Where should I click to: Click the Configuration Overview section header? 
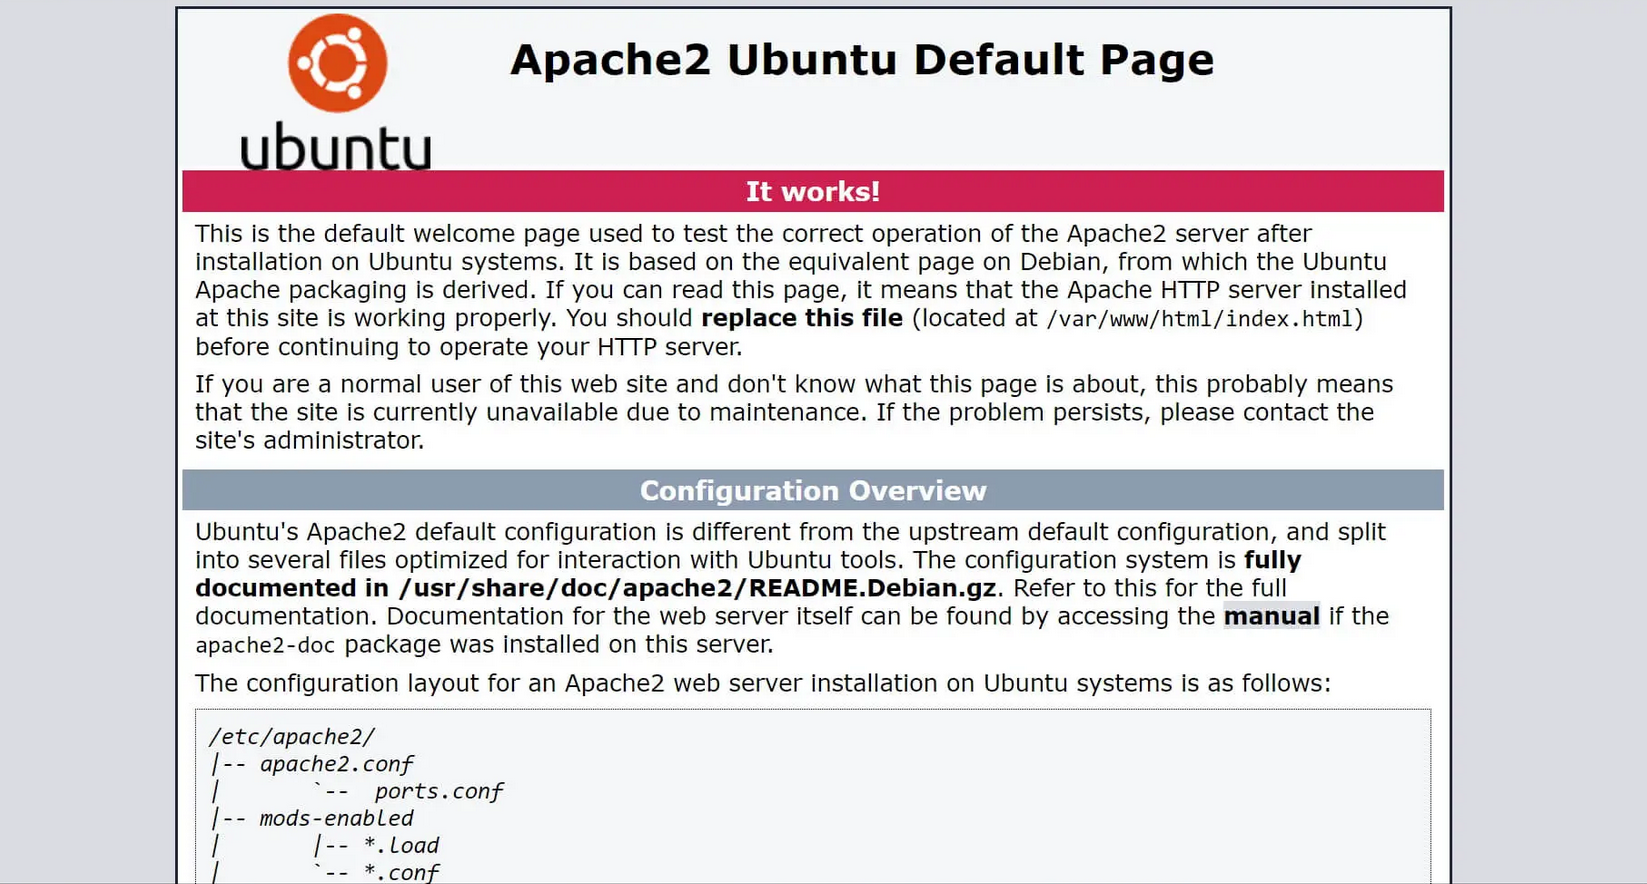pyautogui.click(x=812, y=490)
